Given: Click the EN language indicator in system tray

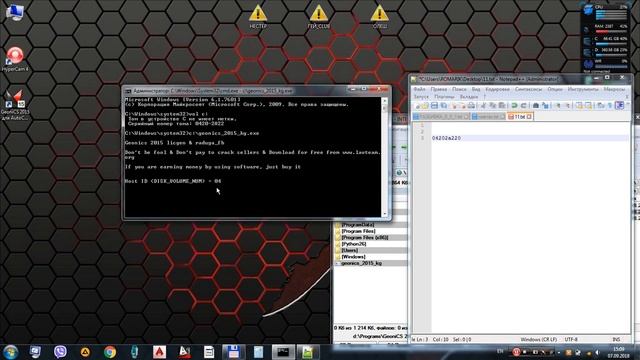Looking at the screenshot, I should (500, 351).
